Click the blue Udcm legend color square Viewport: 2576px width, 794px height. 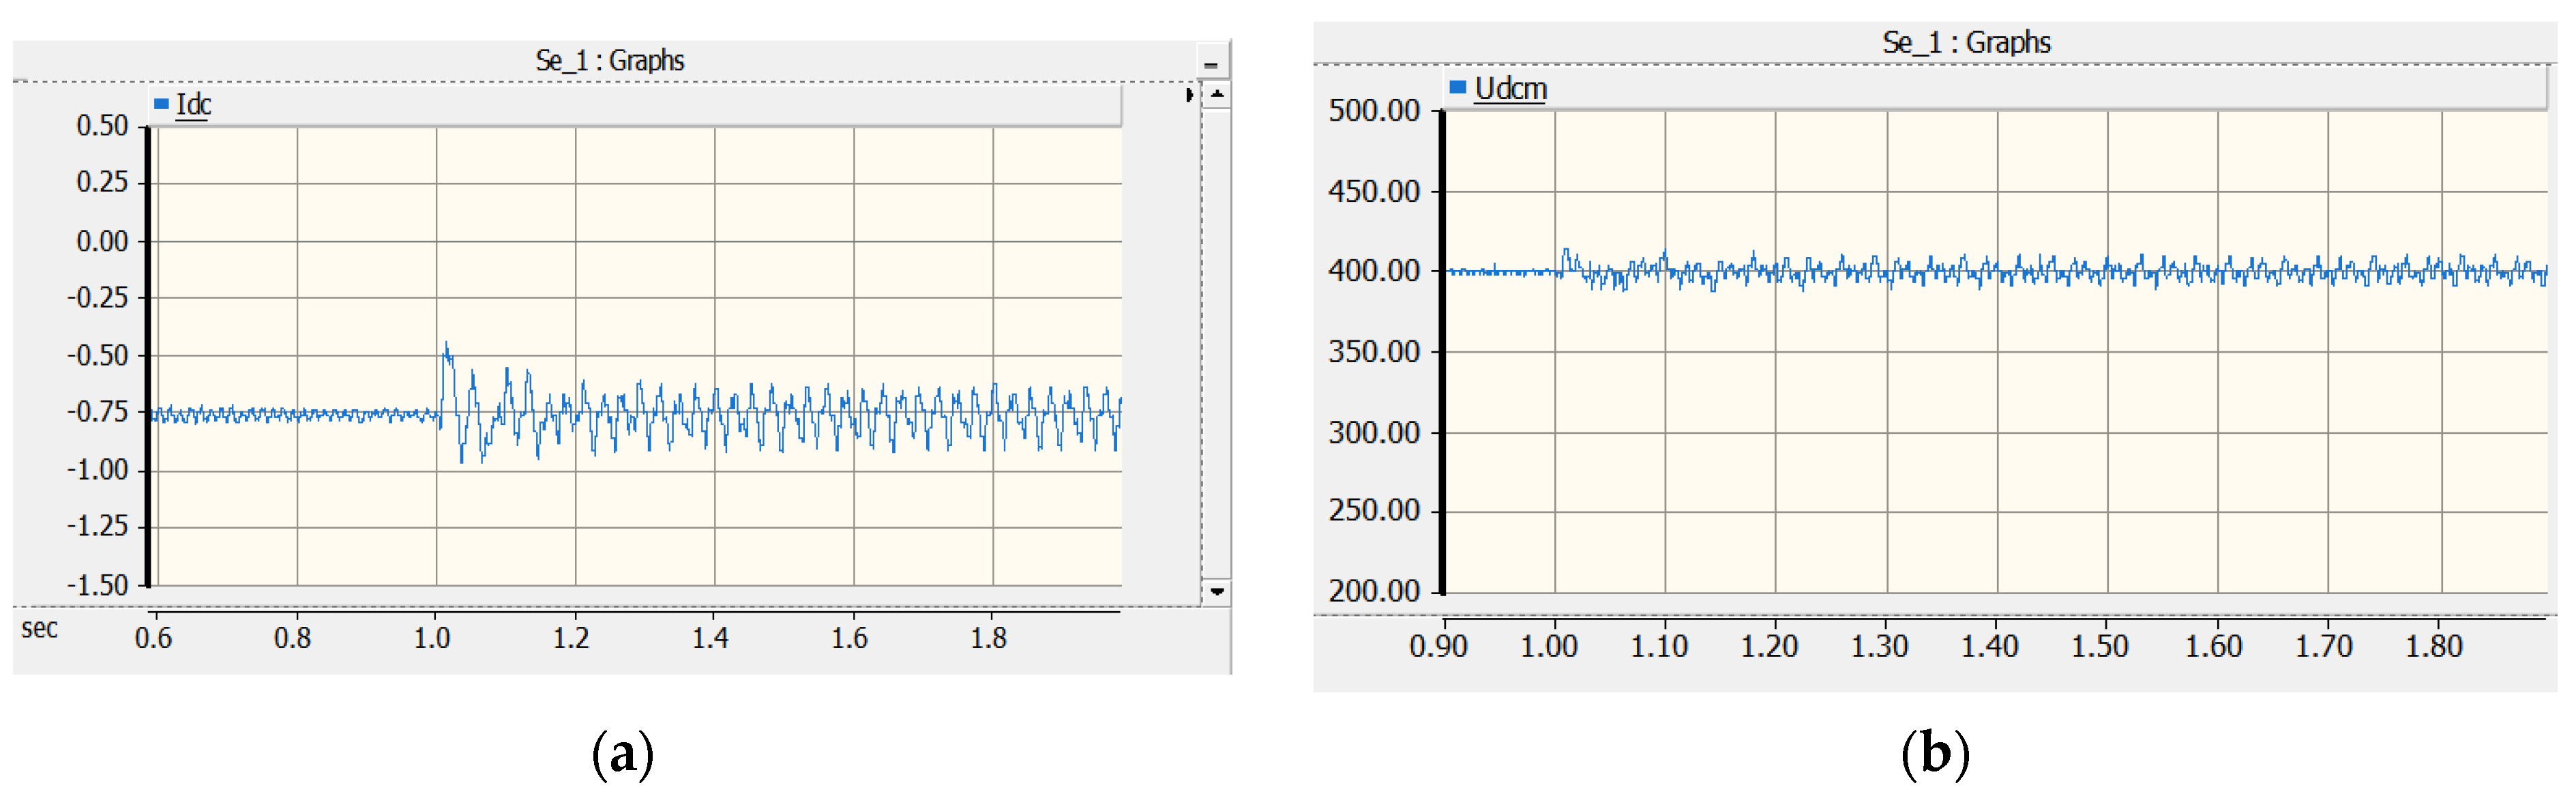(x=1457, y=88)
